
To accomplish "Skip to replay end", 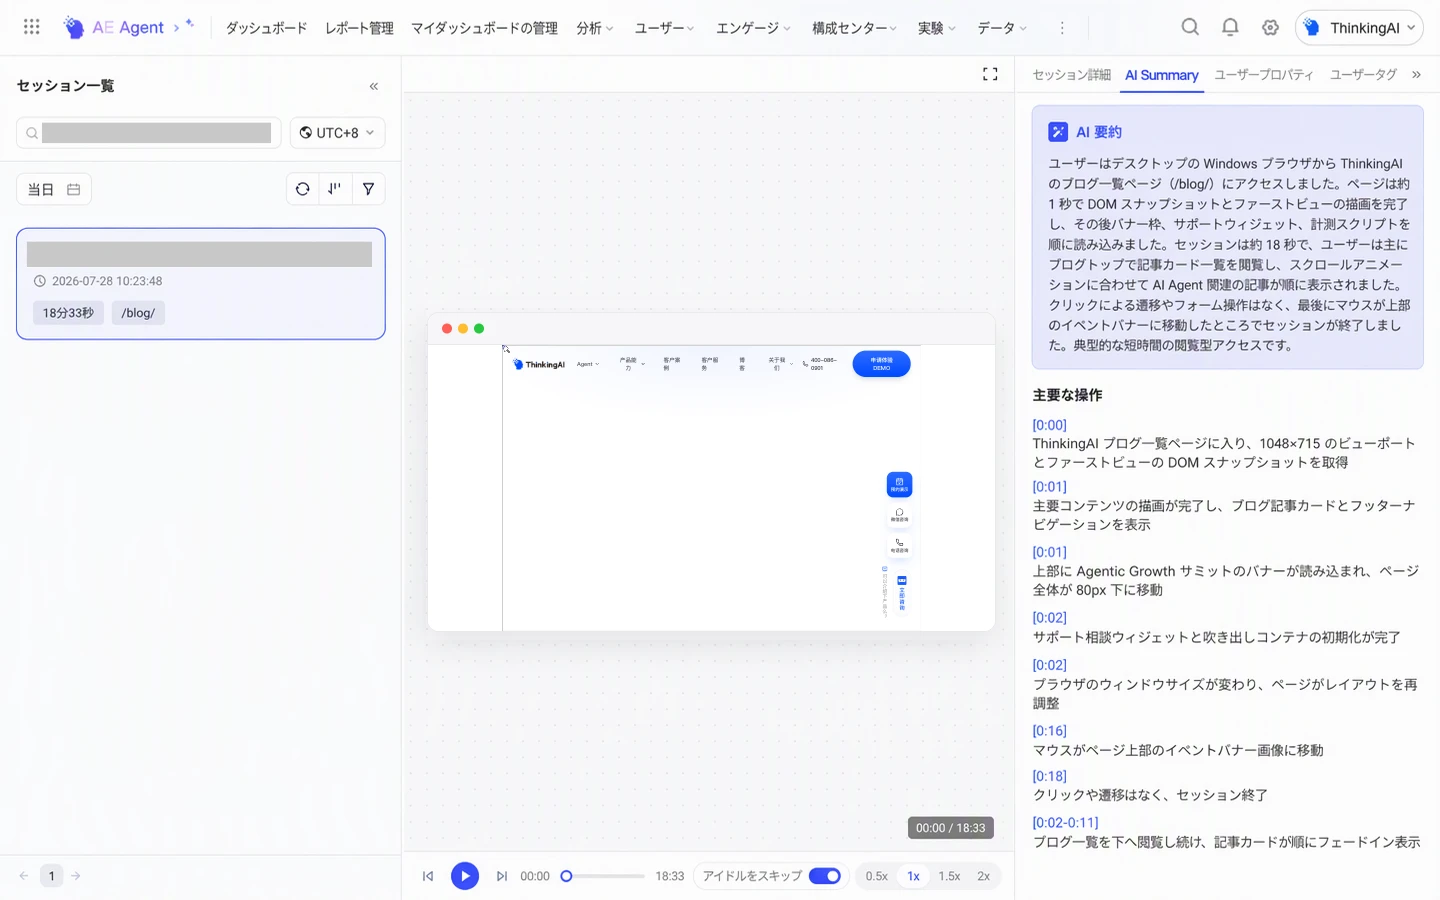I will (x=502, y=876).
